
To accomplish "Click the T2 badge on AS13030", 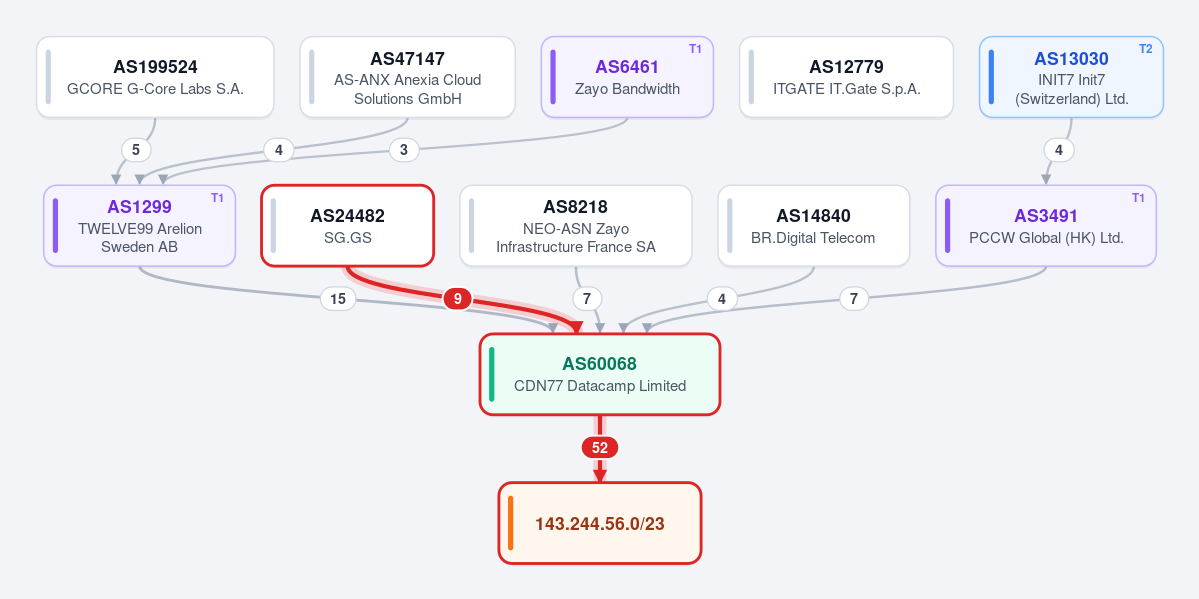I will [x=1145, y=49].
